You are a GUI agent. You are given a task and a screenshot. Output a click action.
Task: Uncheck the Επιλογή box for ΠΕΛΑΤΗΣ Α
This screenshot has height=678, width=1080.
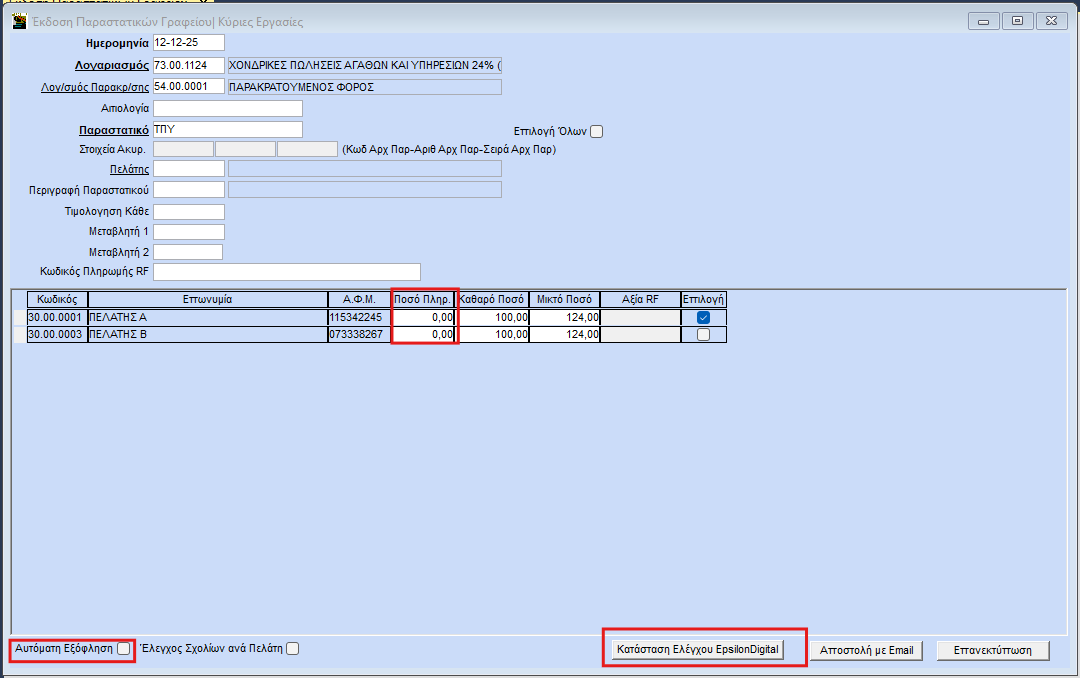703,317
